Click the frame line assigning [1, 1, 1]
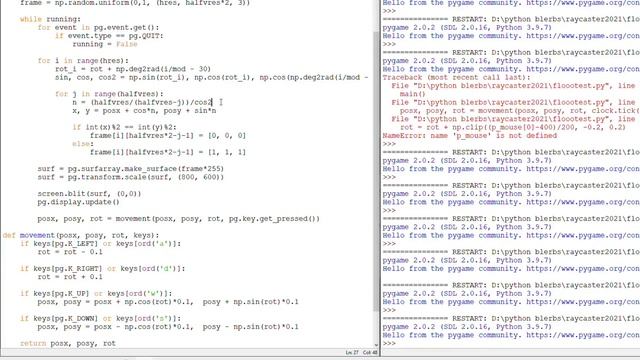Image resolution: width=640 pixels, height=360 pixels. click(x=168, y=152)
